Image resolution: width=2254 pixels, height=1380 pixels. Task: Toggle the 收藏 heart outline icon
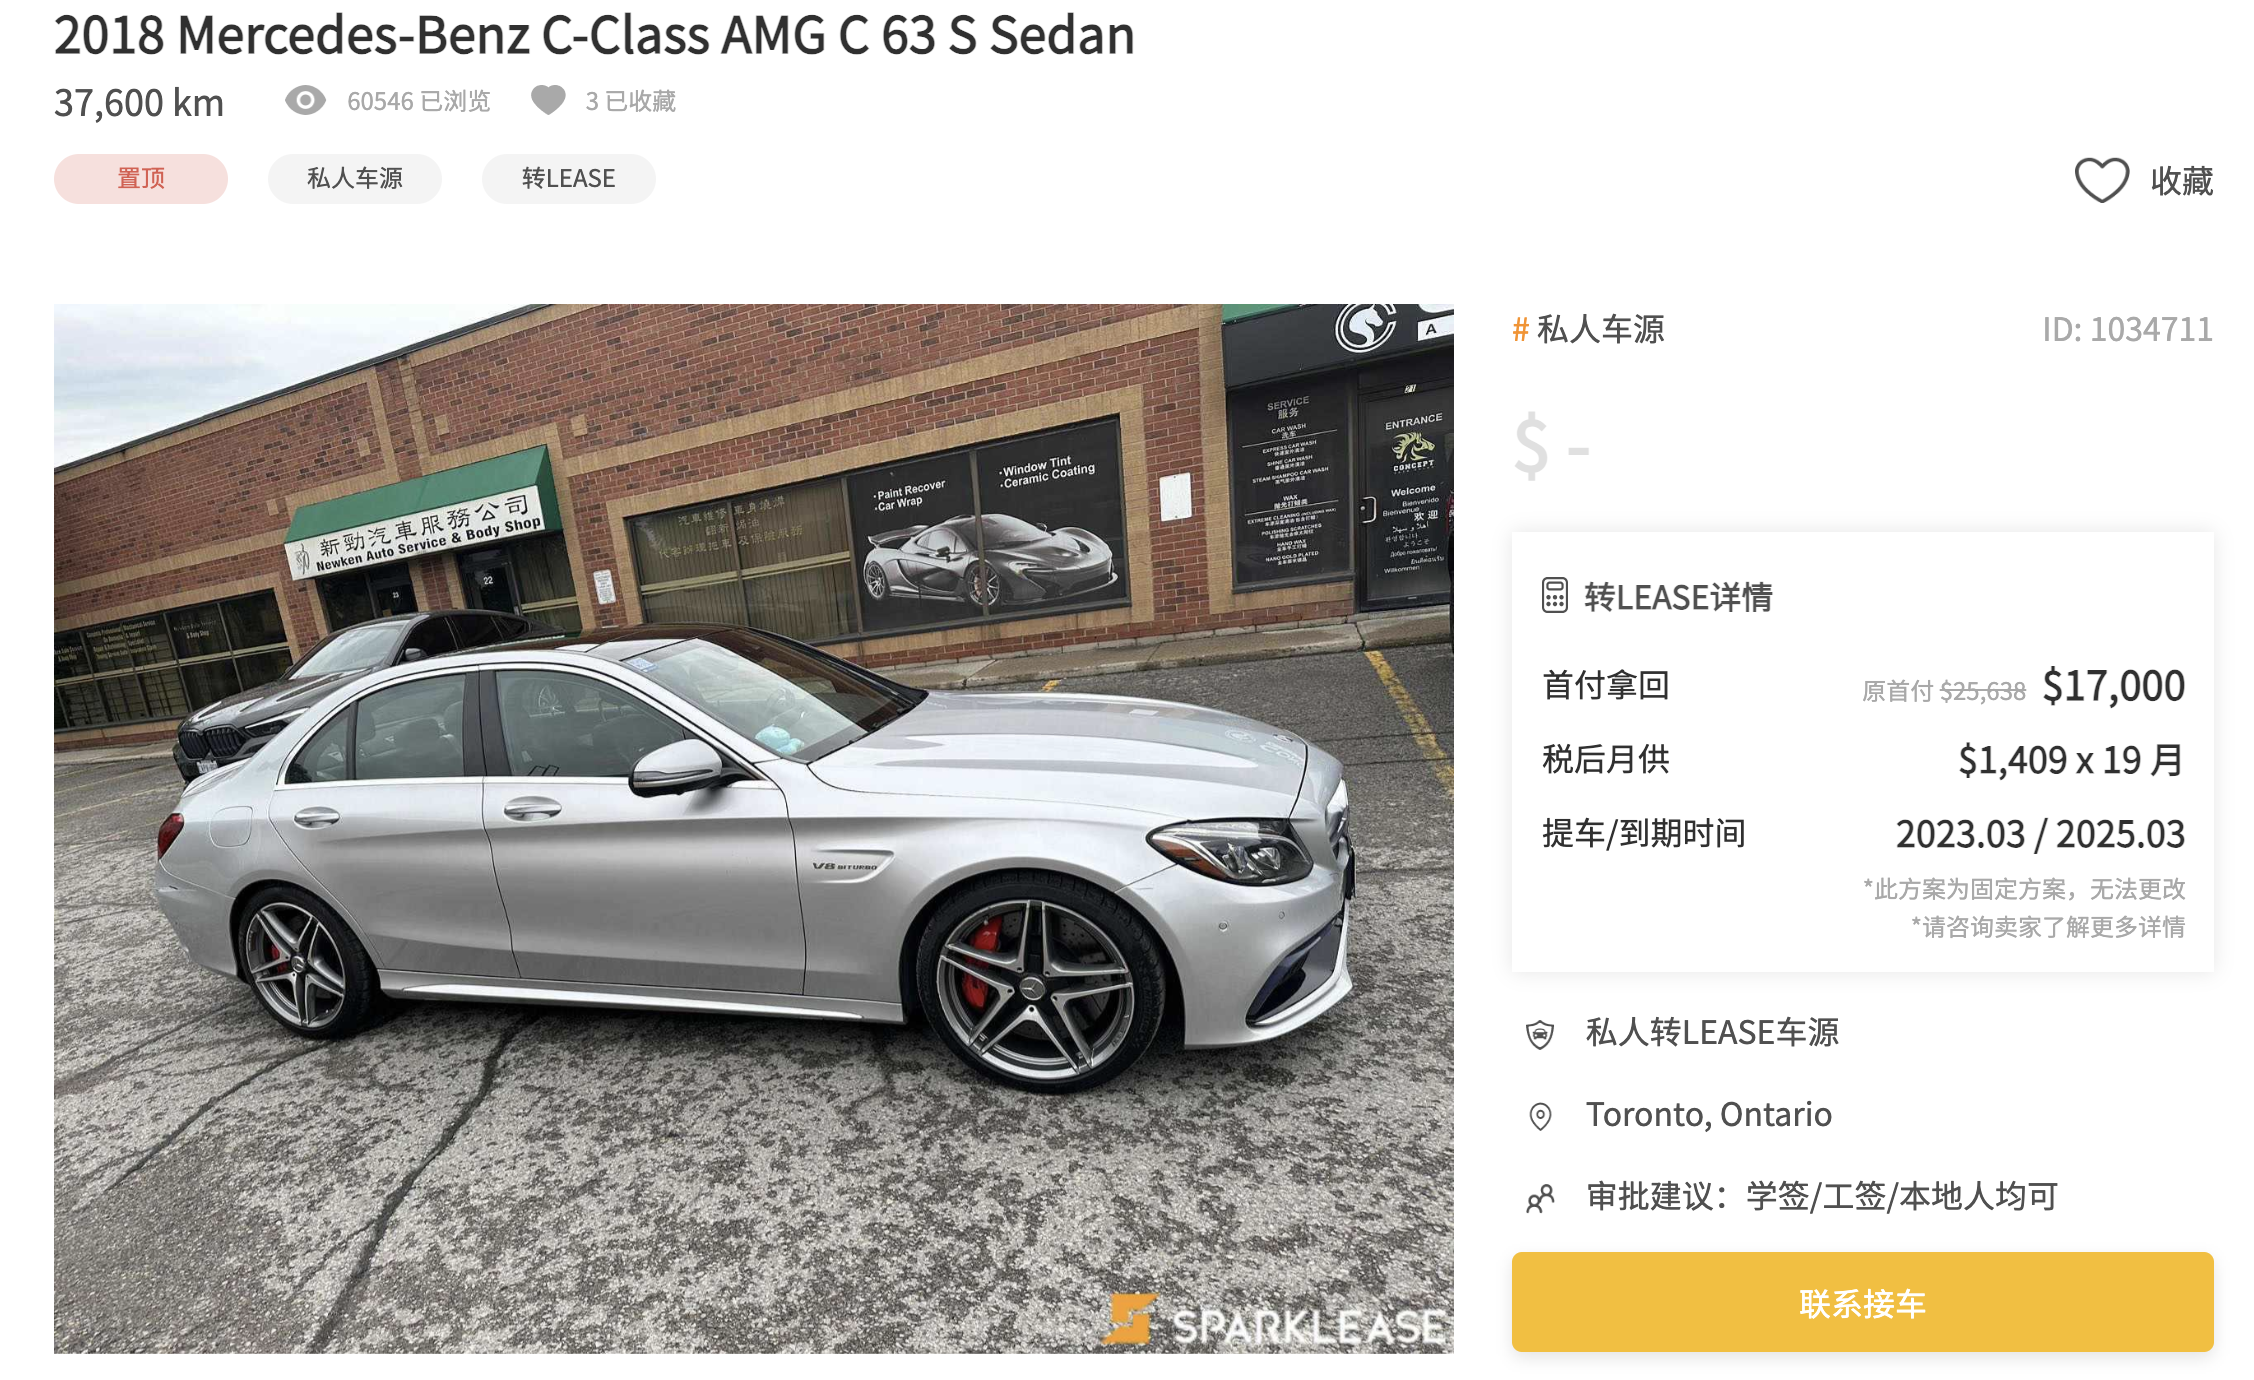[2101, 180]
